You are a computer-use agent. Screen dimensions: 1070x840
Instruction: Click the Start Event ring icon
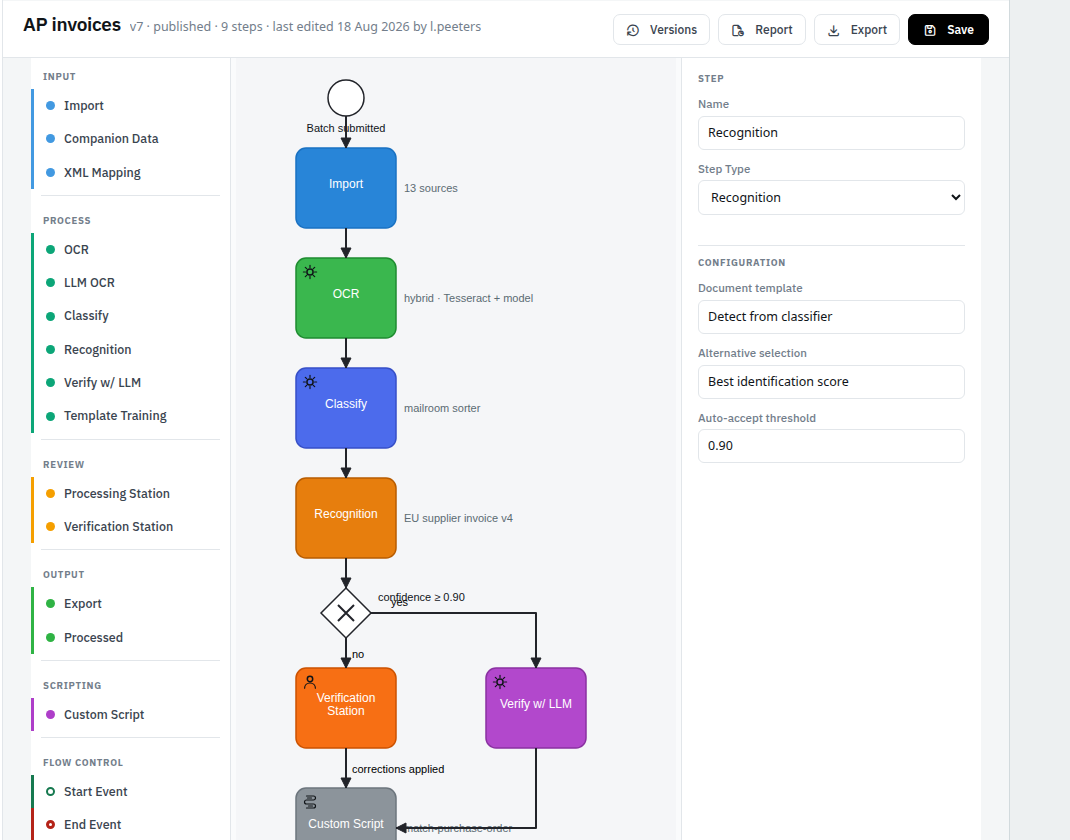[50, 792]
